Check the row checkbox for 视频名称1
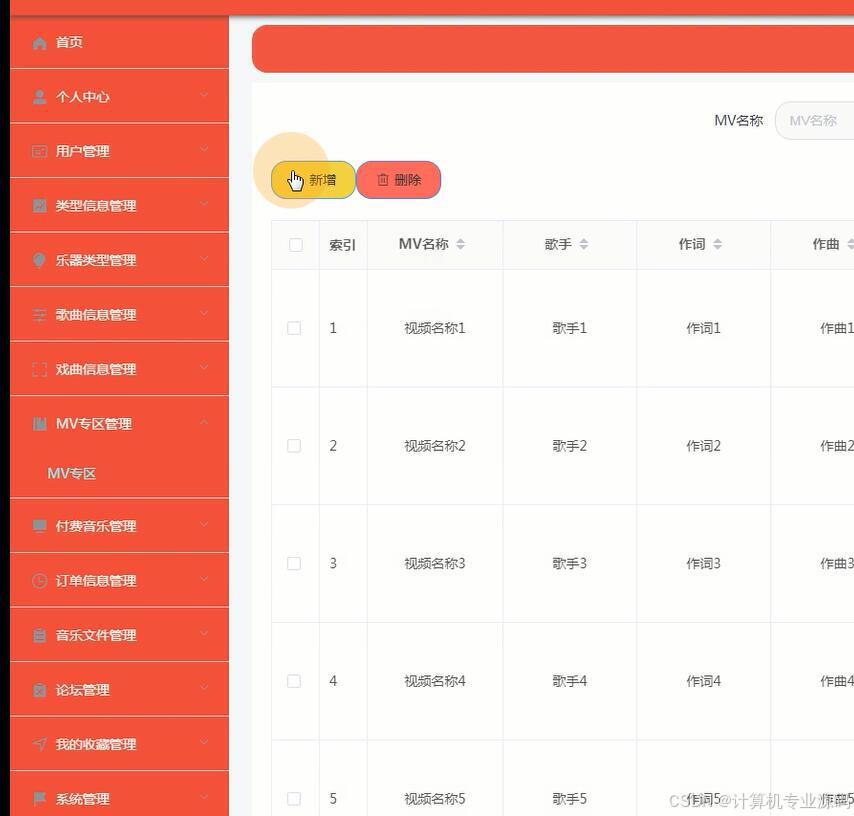 (294, 327)
